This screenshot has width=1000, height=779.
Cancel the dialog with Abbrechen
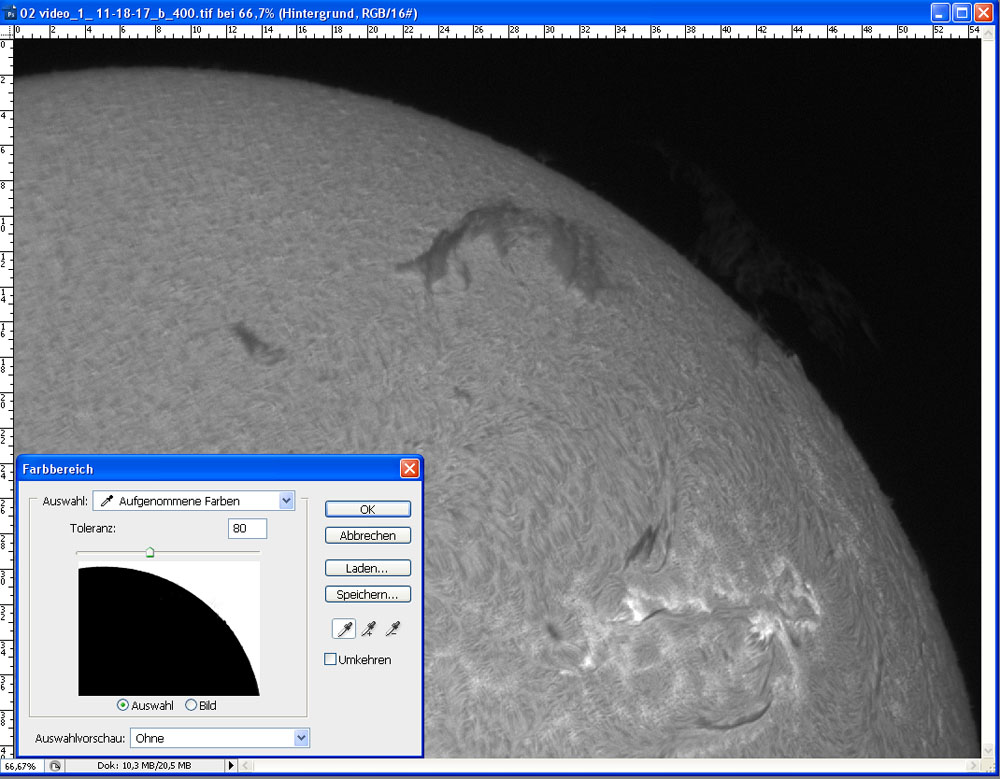(368, 535)
